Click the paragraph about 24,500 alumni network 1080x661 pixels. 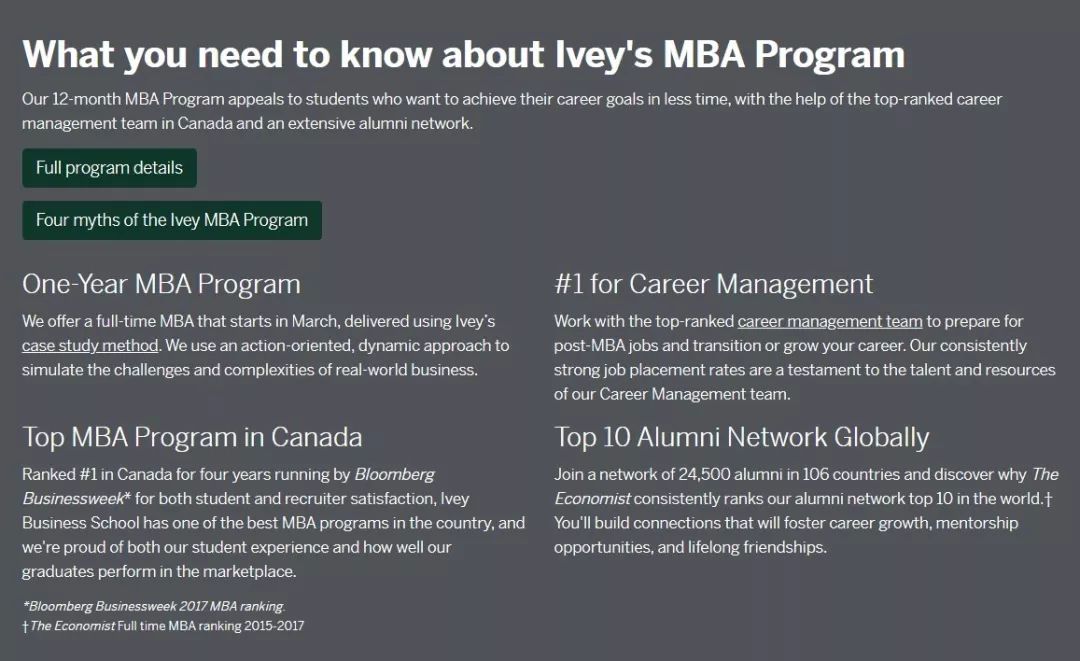(x=806, y=511)
